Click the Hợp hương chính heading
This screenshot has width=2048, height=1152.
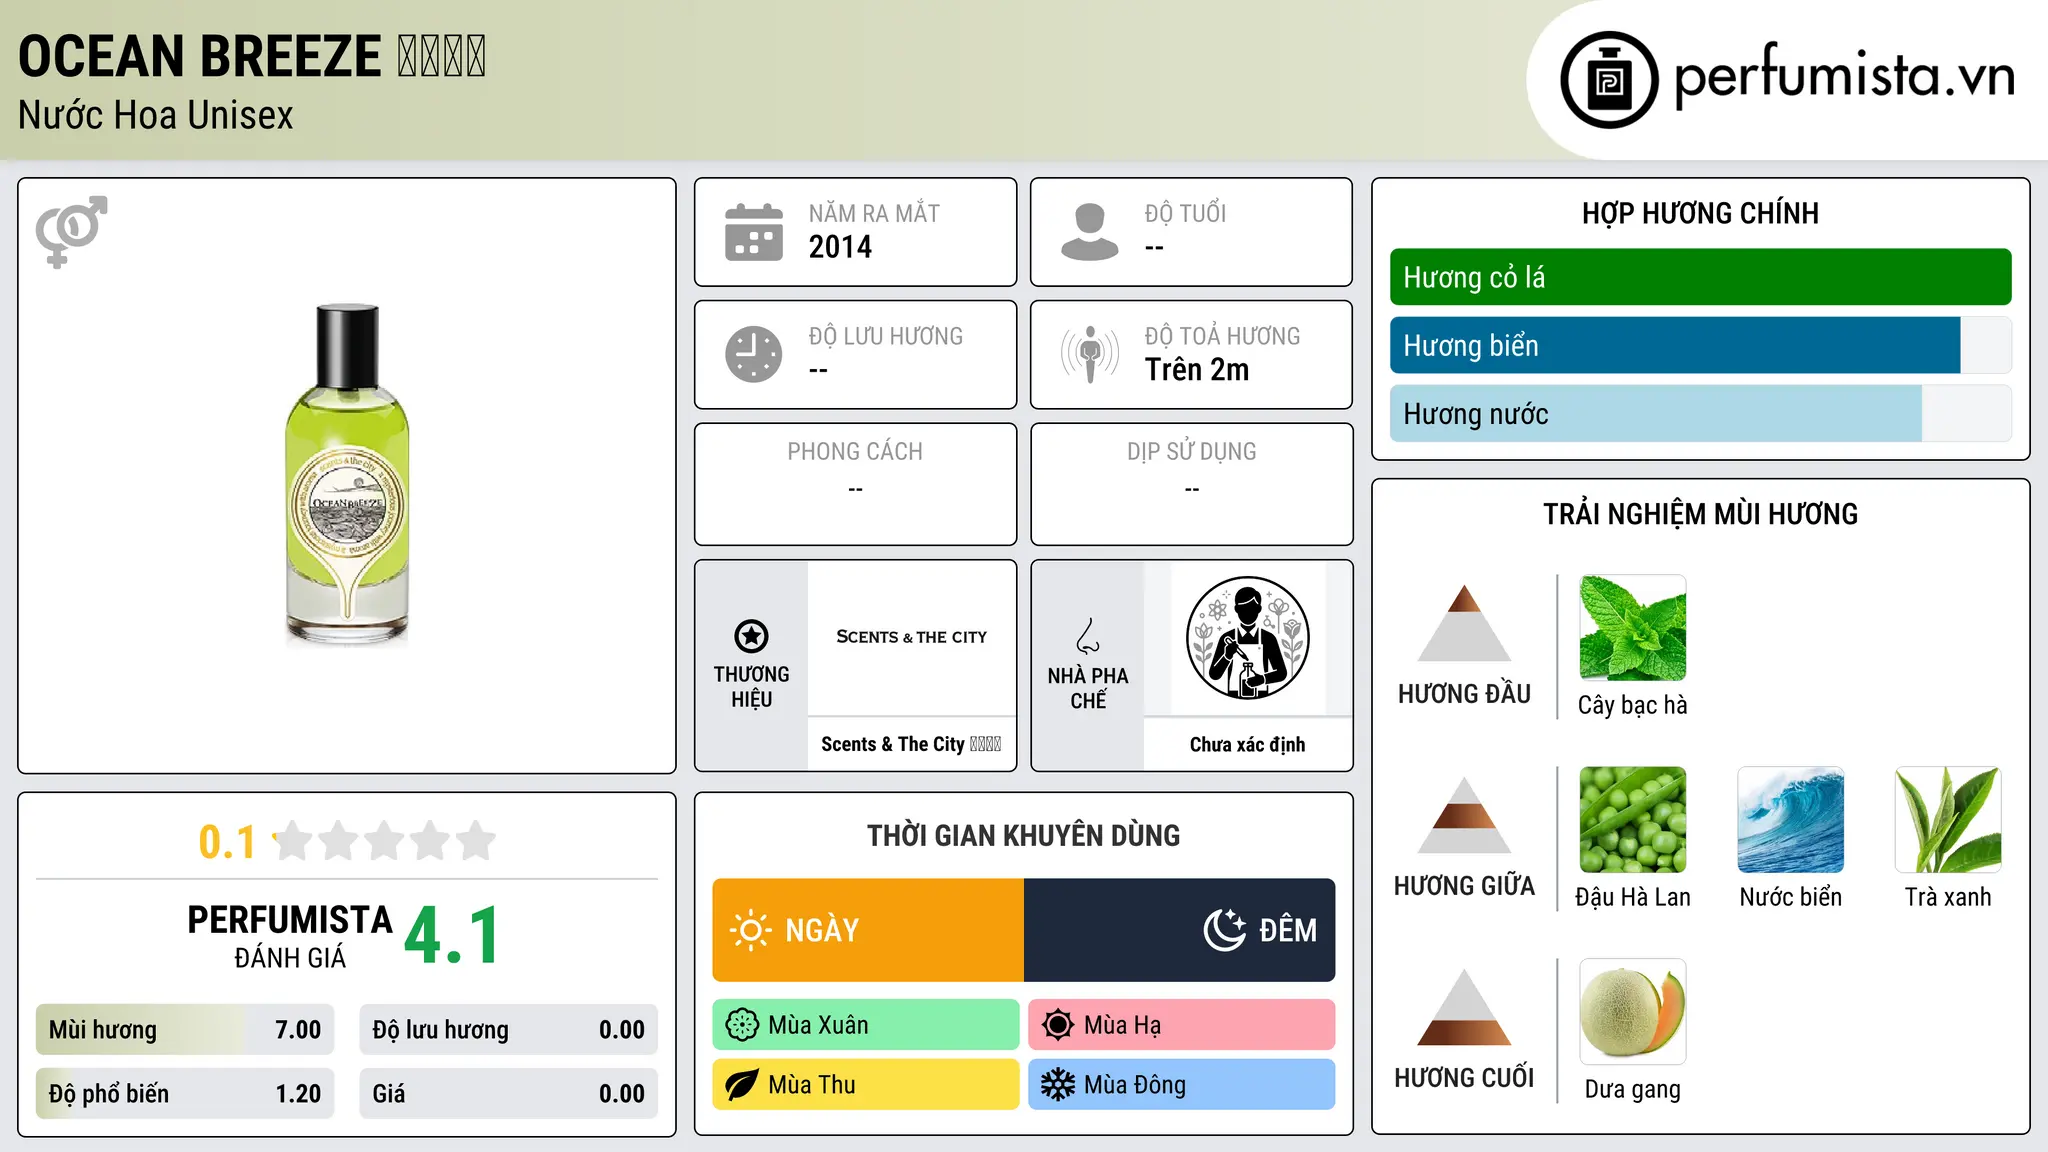click(x=1700, y=213)
